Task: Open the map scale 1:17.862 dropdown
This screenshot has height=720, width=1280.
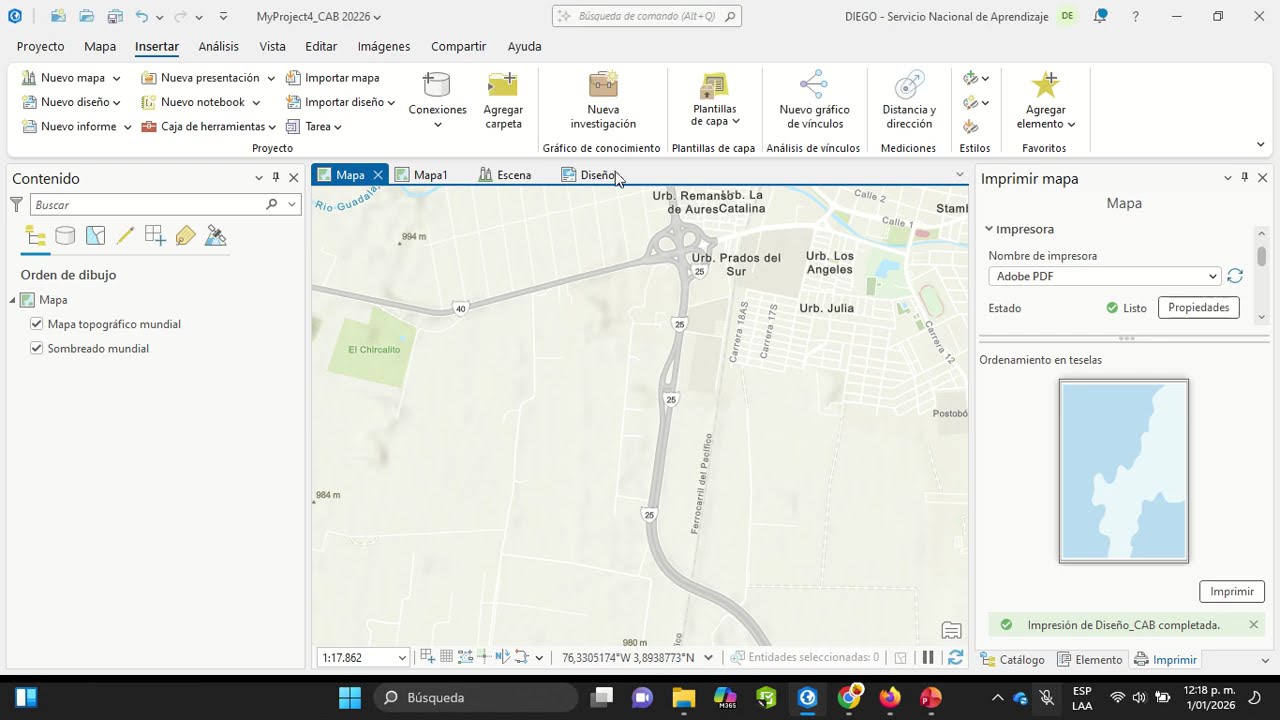Action: pyautogui.click(x=402, y=658)
